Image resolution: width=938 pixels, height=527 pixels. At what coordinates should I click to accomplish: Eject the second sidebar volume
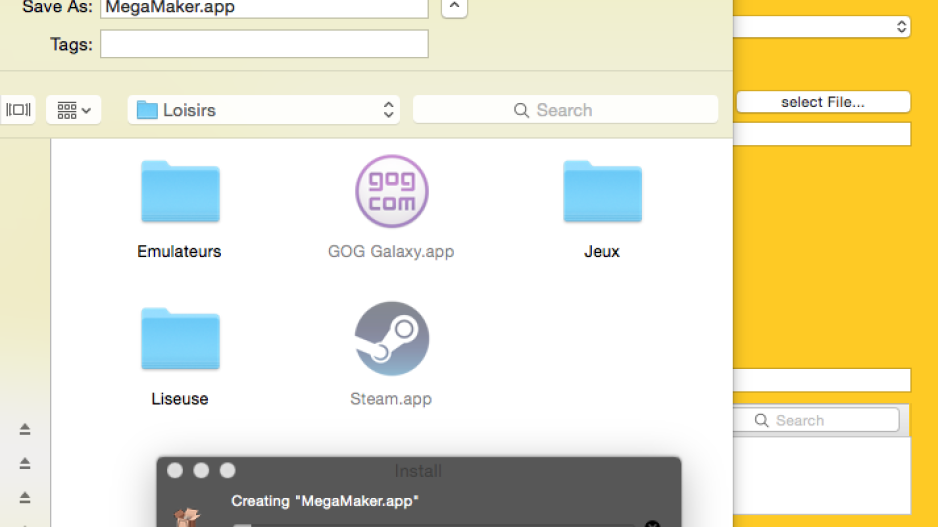coord(25,463)
